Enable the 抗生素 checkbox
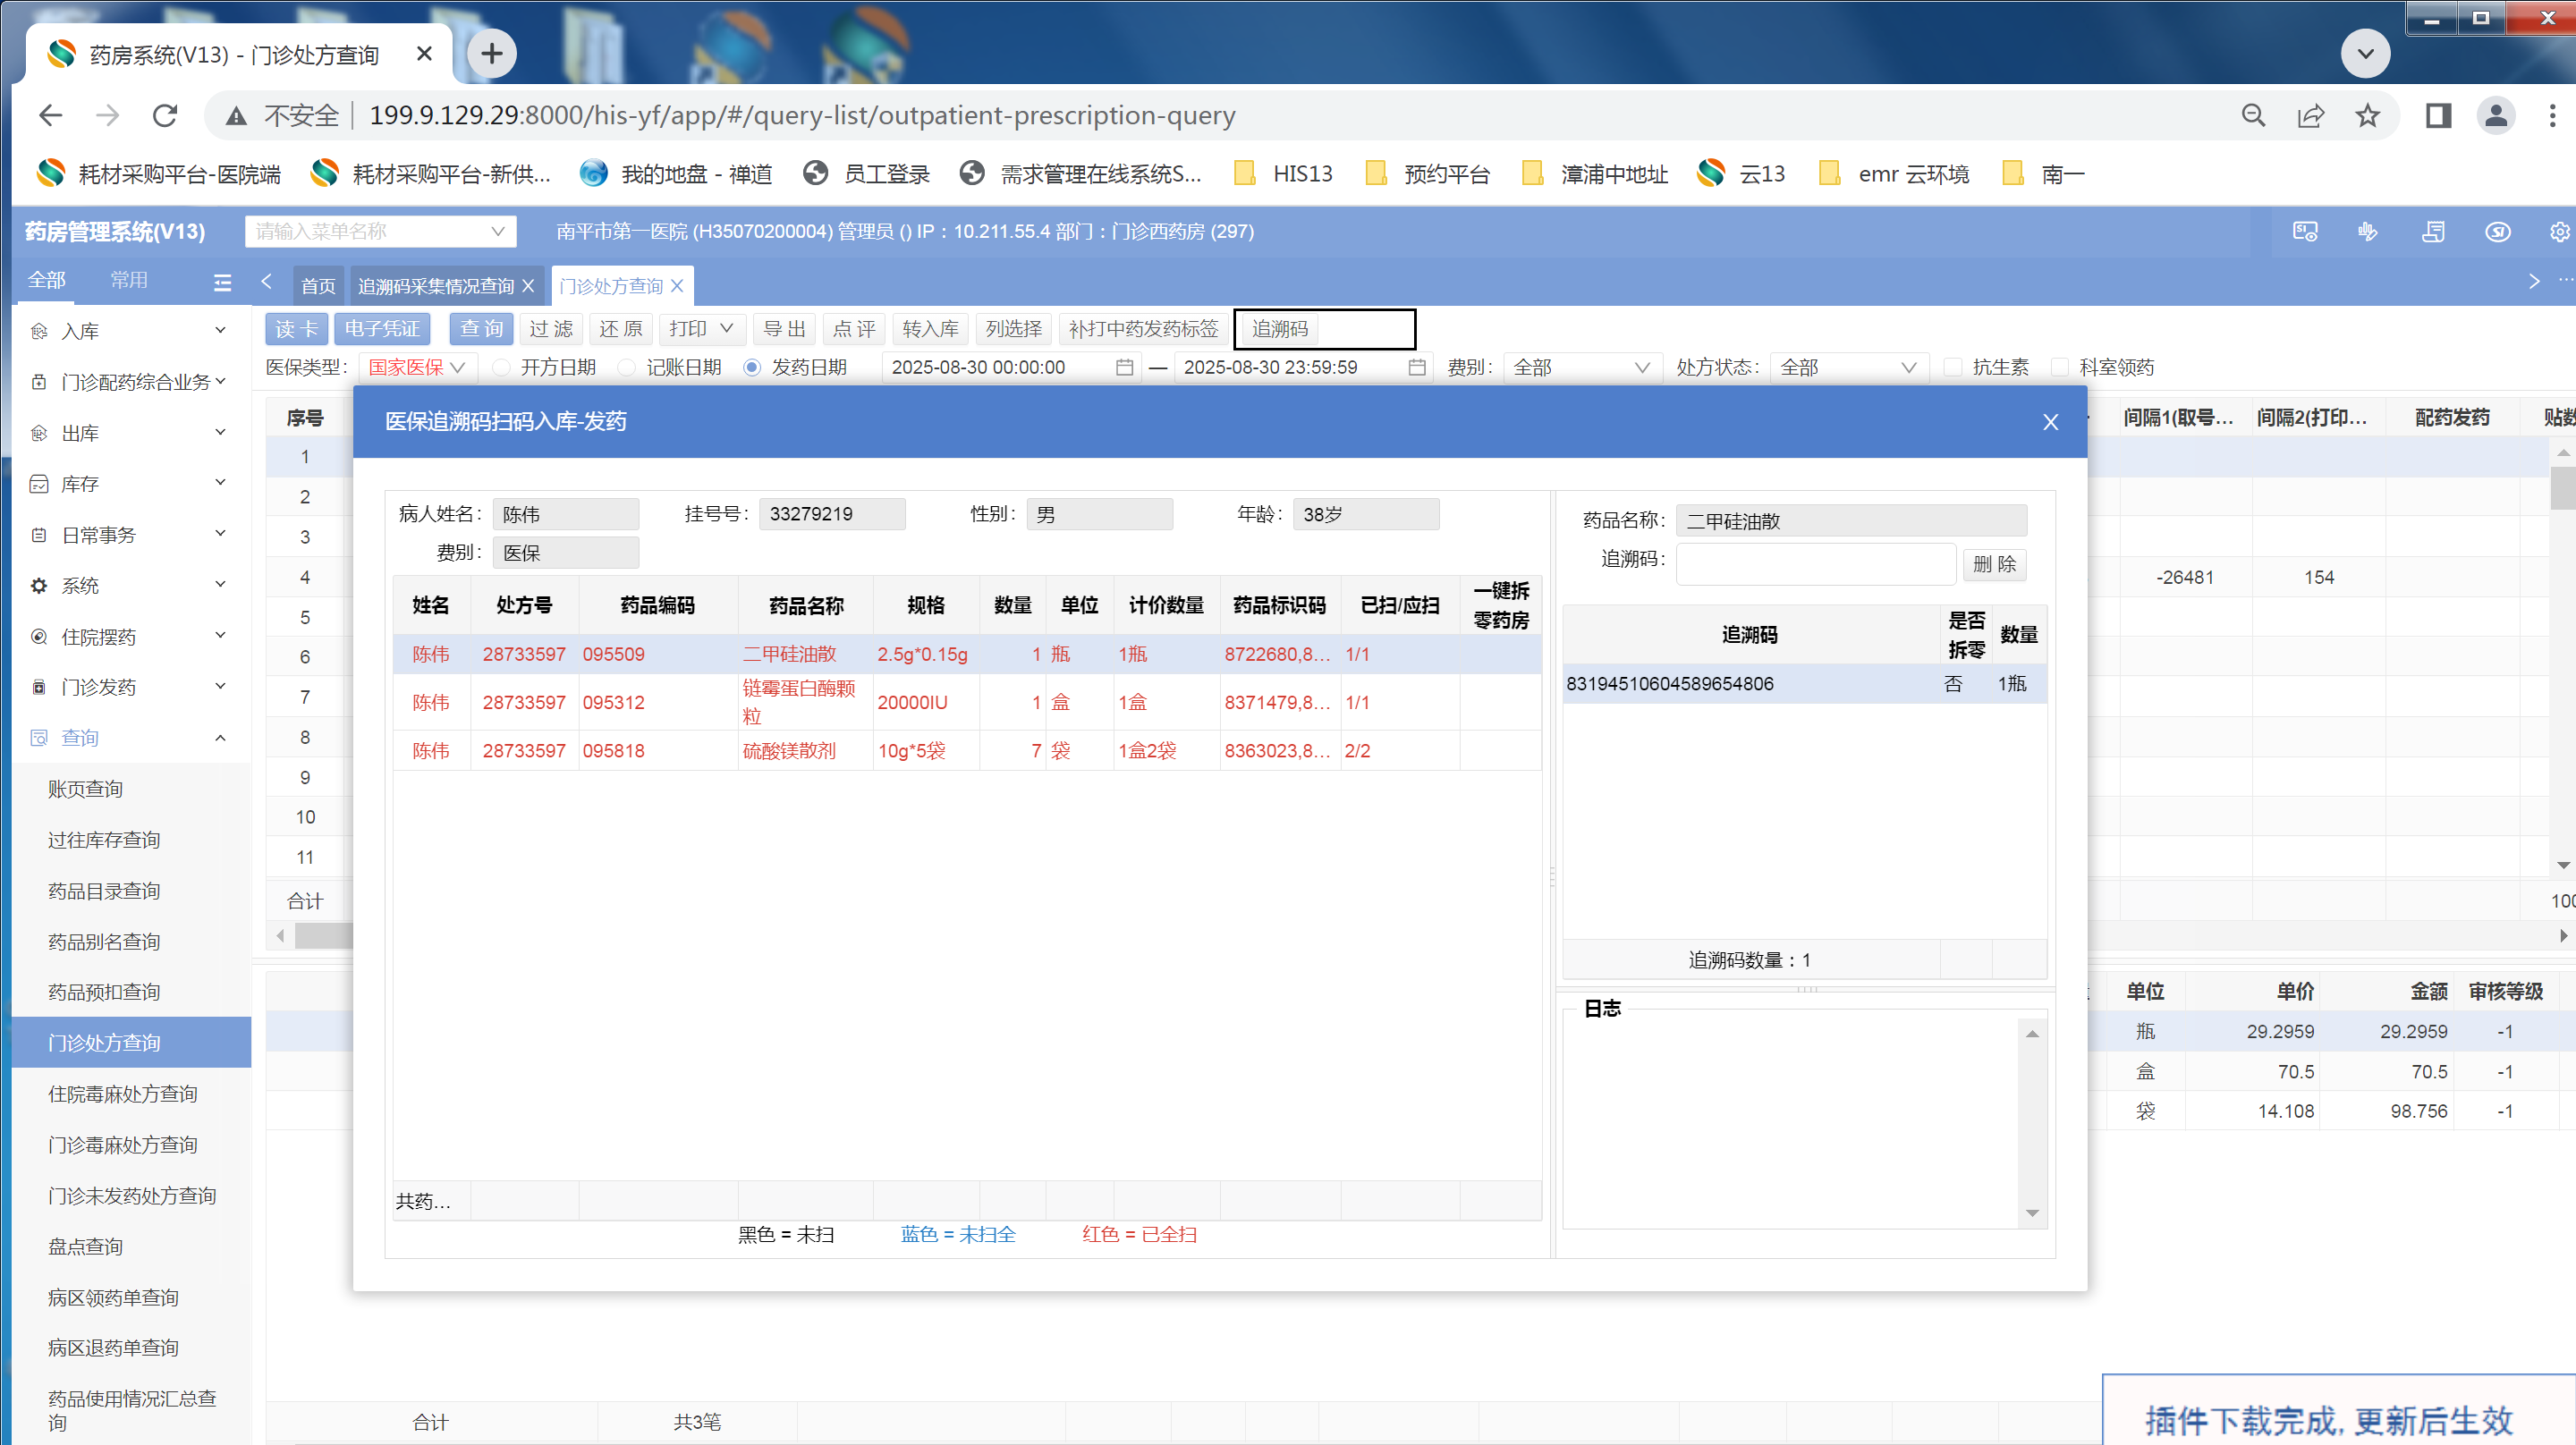This screenshot has height=1445, width=2576. tap(1952, 368)
